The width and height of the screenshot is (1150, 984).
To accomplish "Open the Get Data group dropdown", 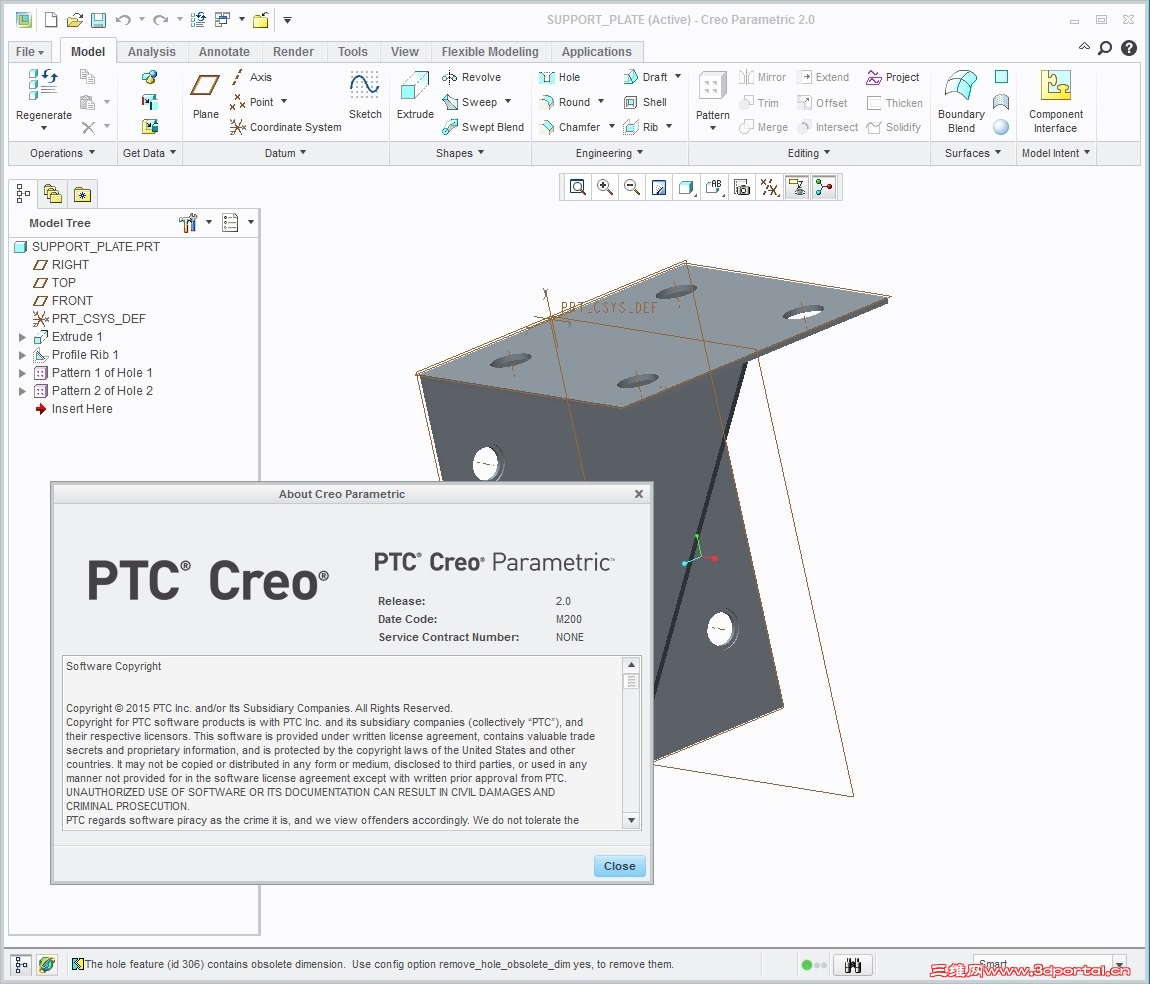I will (x=150, y=153).
